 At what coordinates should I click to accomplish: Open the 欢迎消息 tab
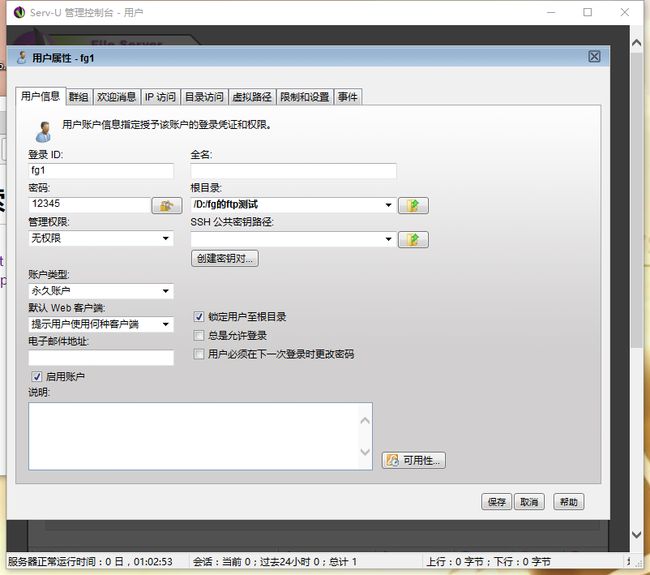coord(116,97)
